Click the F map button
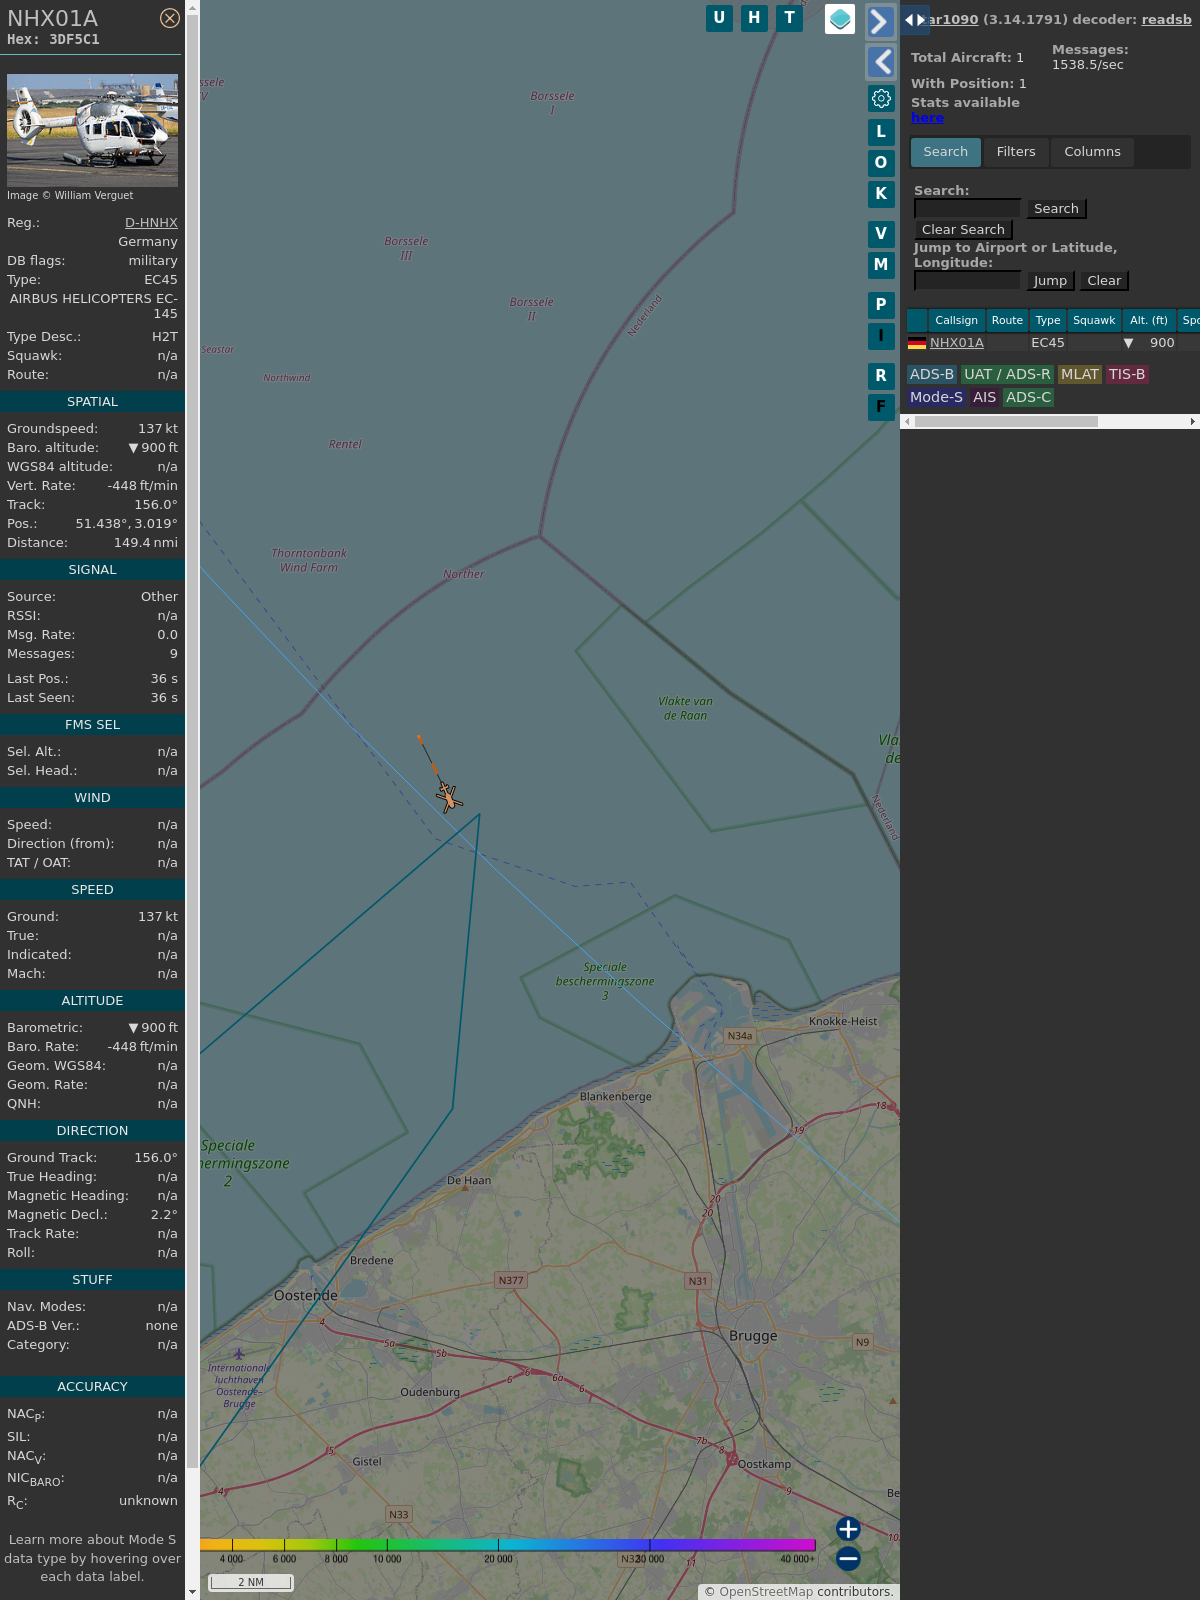Image resolution: width=1200 pixels, height=1600 pixels. 881,406
